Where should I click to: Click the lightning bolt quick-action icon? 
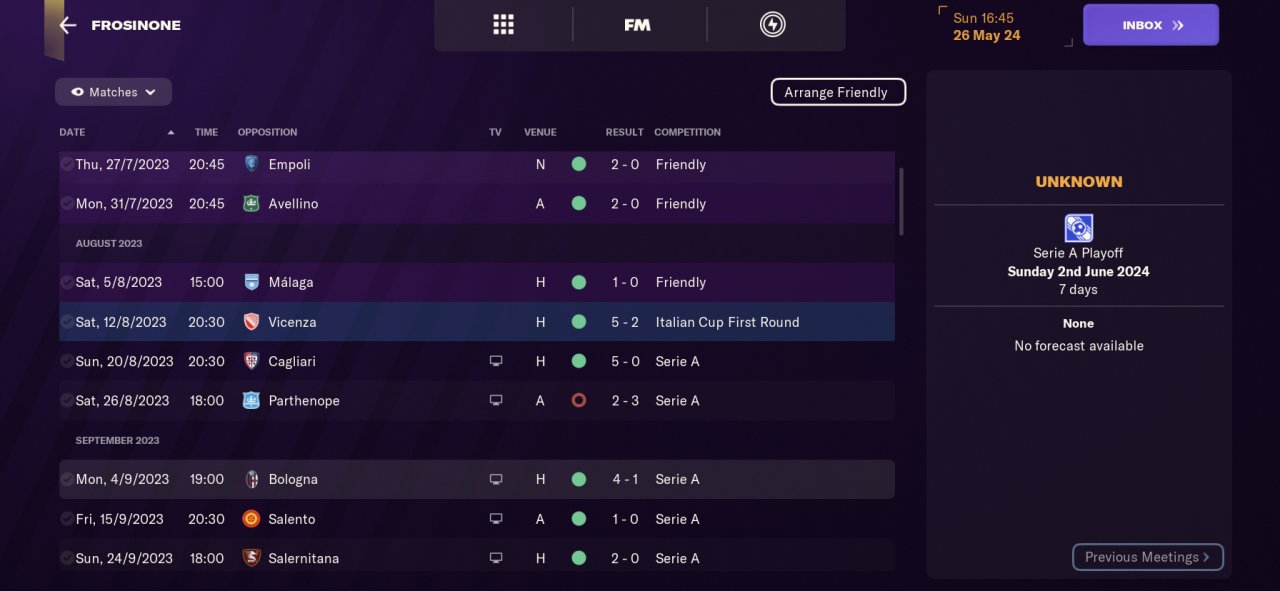coord(772,25)
